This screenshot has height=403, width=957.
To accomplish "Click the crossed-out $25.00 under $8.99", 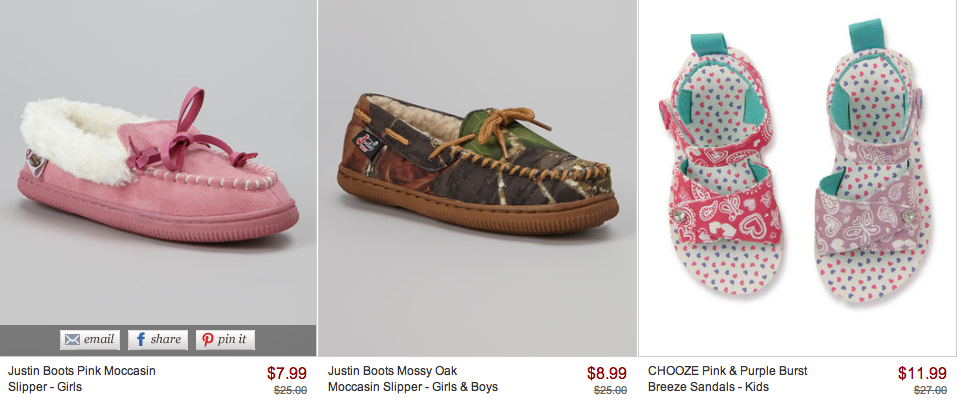I will (x=610, y=390).
